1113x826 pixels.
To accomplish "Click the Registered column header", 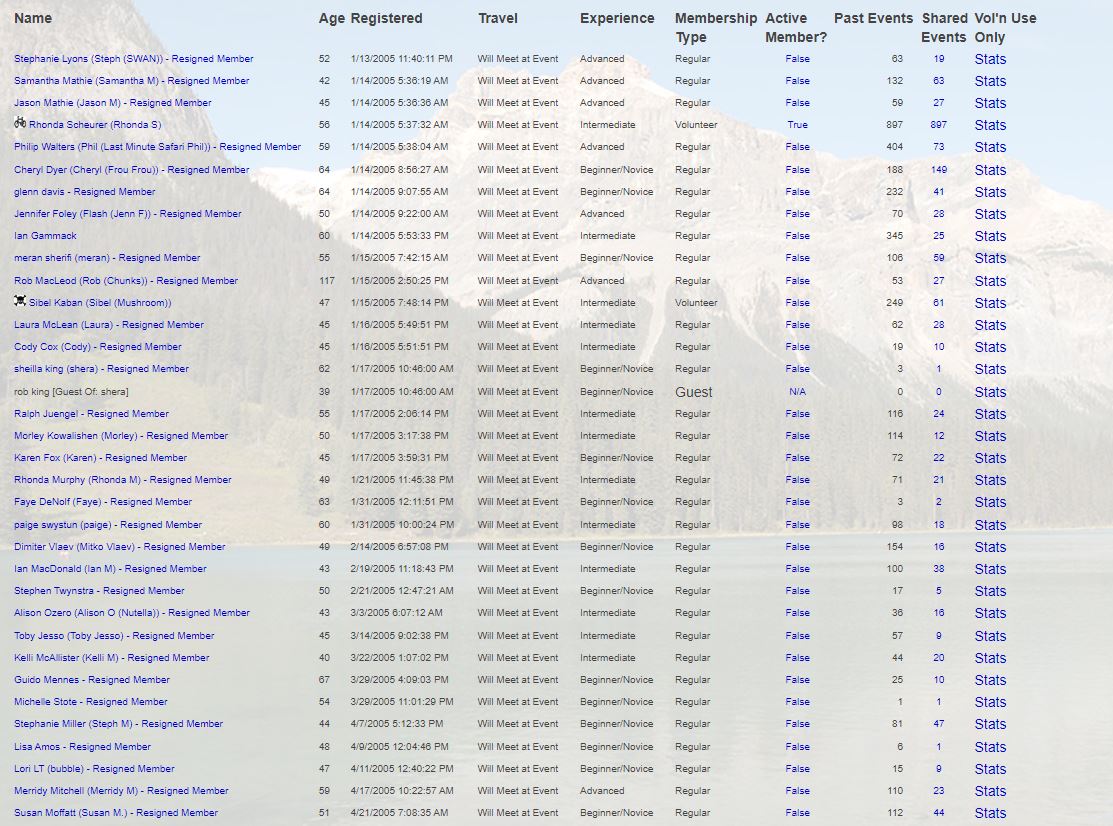I will [386, 18].
